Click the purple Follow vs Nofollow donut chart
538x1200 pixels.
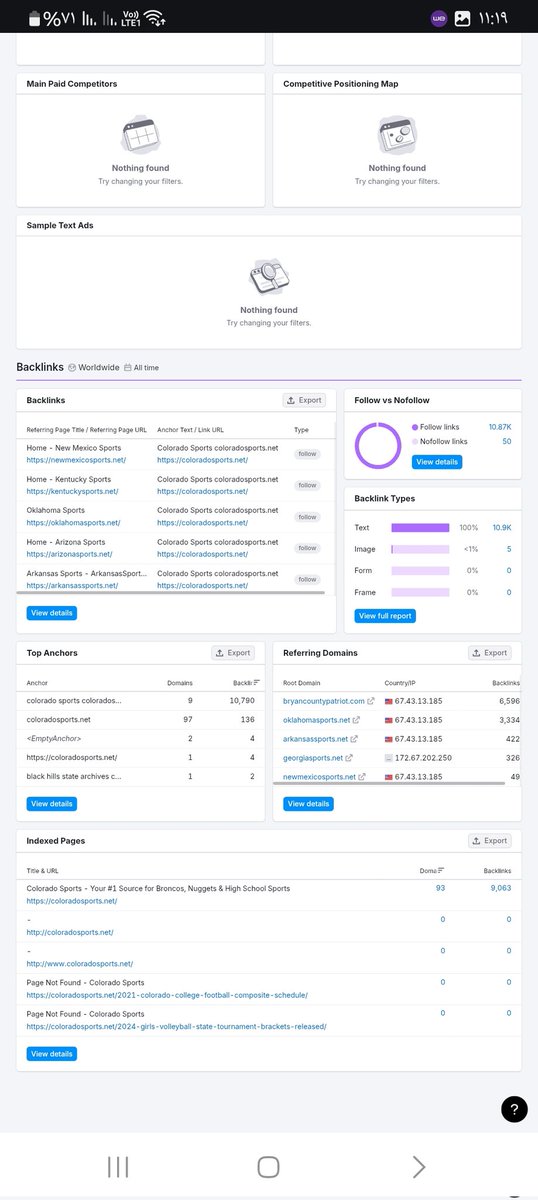pos(378,445)
